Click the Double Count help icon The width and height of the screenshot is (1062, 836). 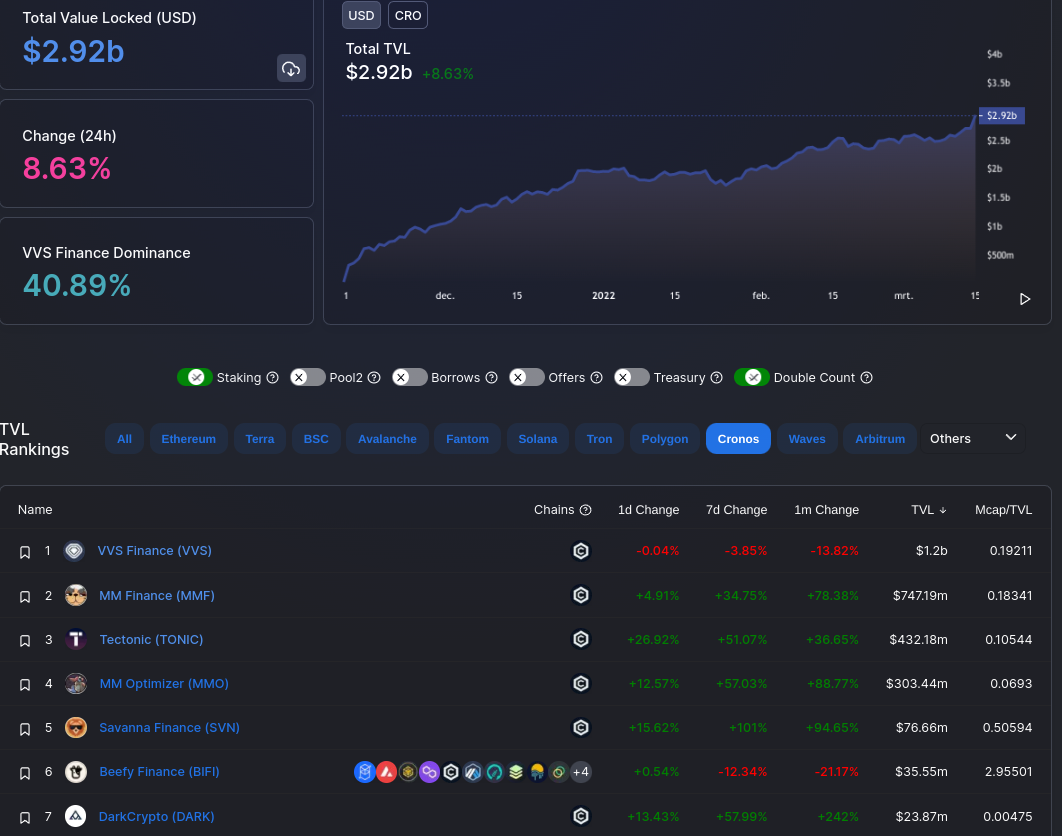(x=867, y=378)
